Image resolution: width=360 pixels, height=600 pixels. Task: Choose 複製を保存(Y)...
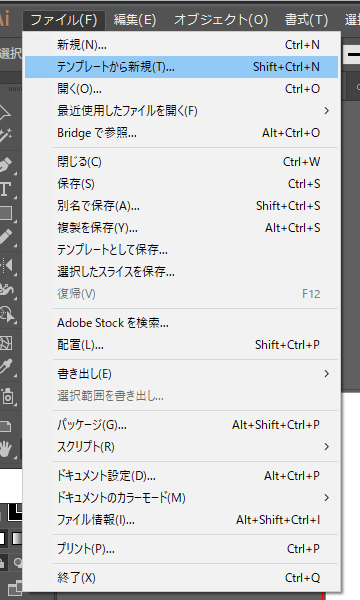click(x=181, y=228)
